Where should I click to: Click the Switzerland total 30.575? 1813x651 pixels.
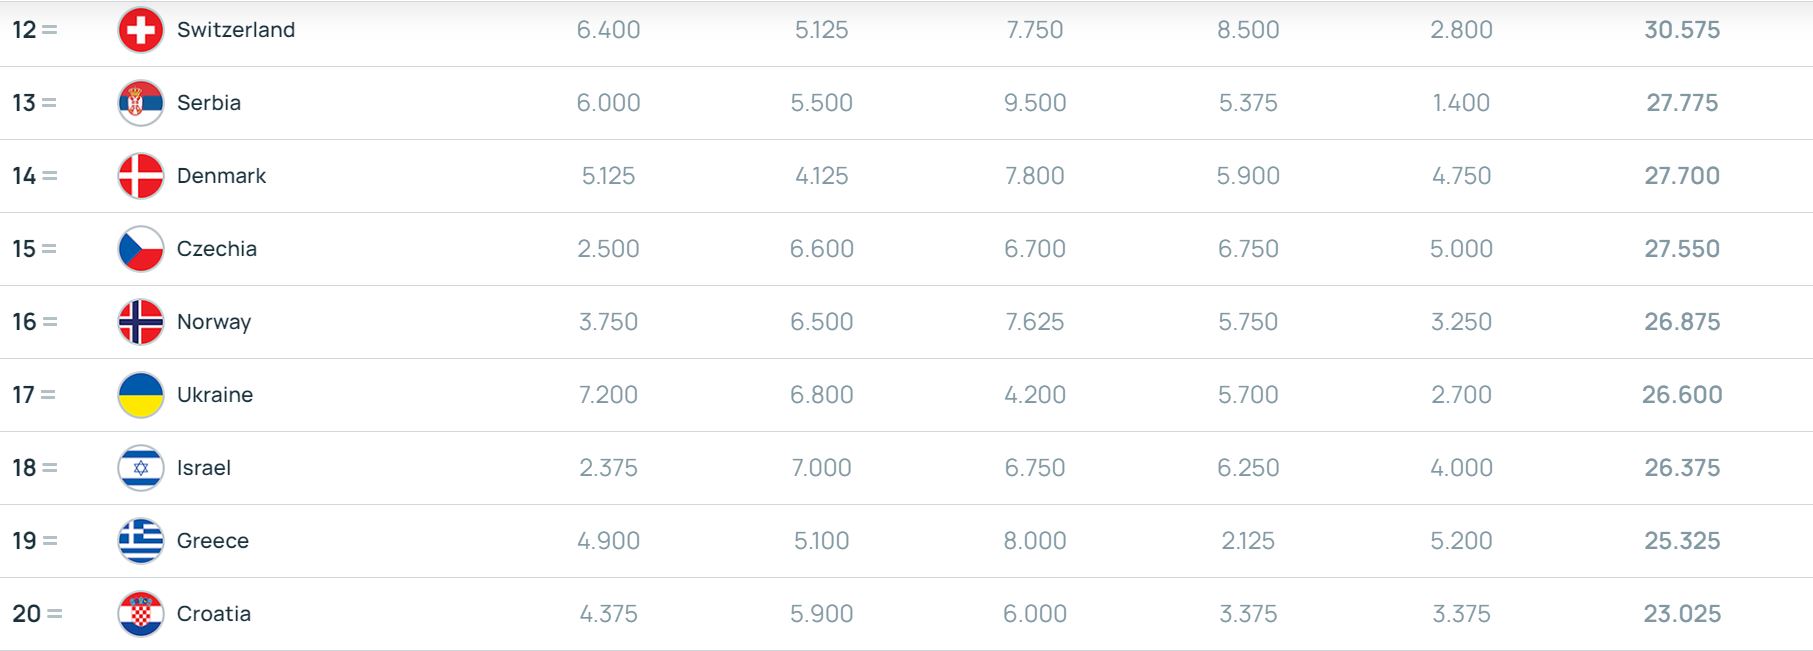click(1682, 30)
